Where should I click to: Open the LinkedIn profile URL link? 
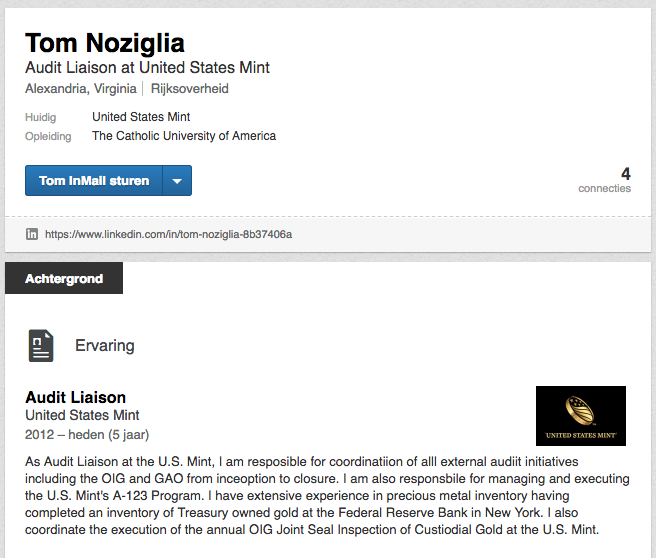(x=168, y=234)
